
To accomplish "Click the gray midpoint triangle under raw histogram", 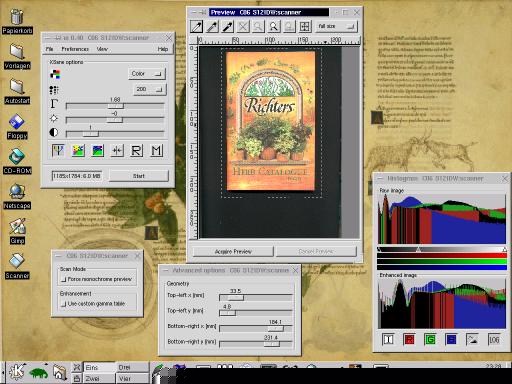I will coord(418,249).
